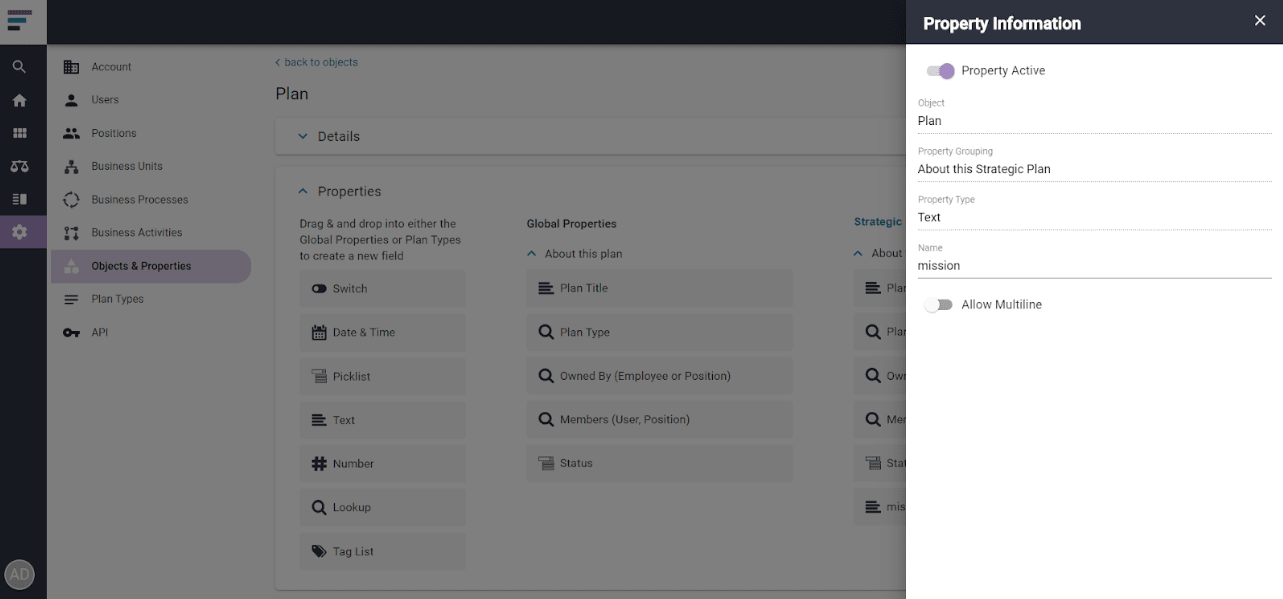Click the Business Units hierarchy icon
Screen dimensions: 1283x599
(71, 166)
